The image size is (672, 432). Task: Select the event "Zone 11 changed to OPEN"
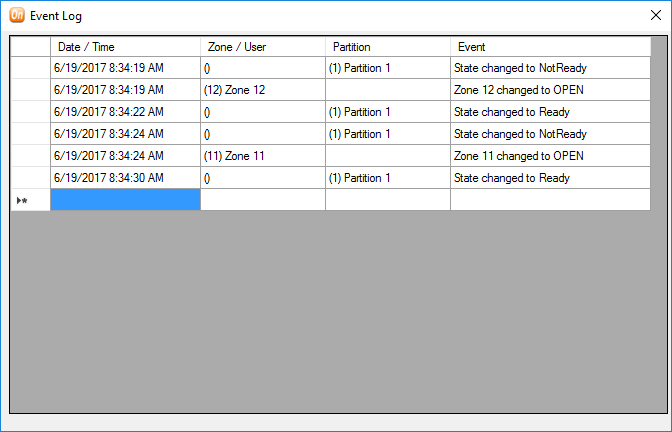pos(550,156)
